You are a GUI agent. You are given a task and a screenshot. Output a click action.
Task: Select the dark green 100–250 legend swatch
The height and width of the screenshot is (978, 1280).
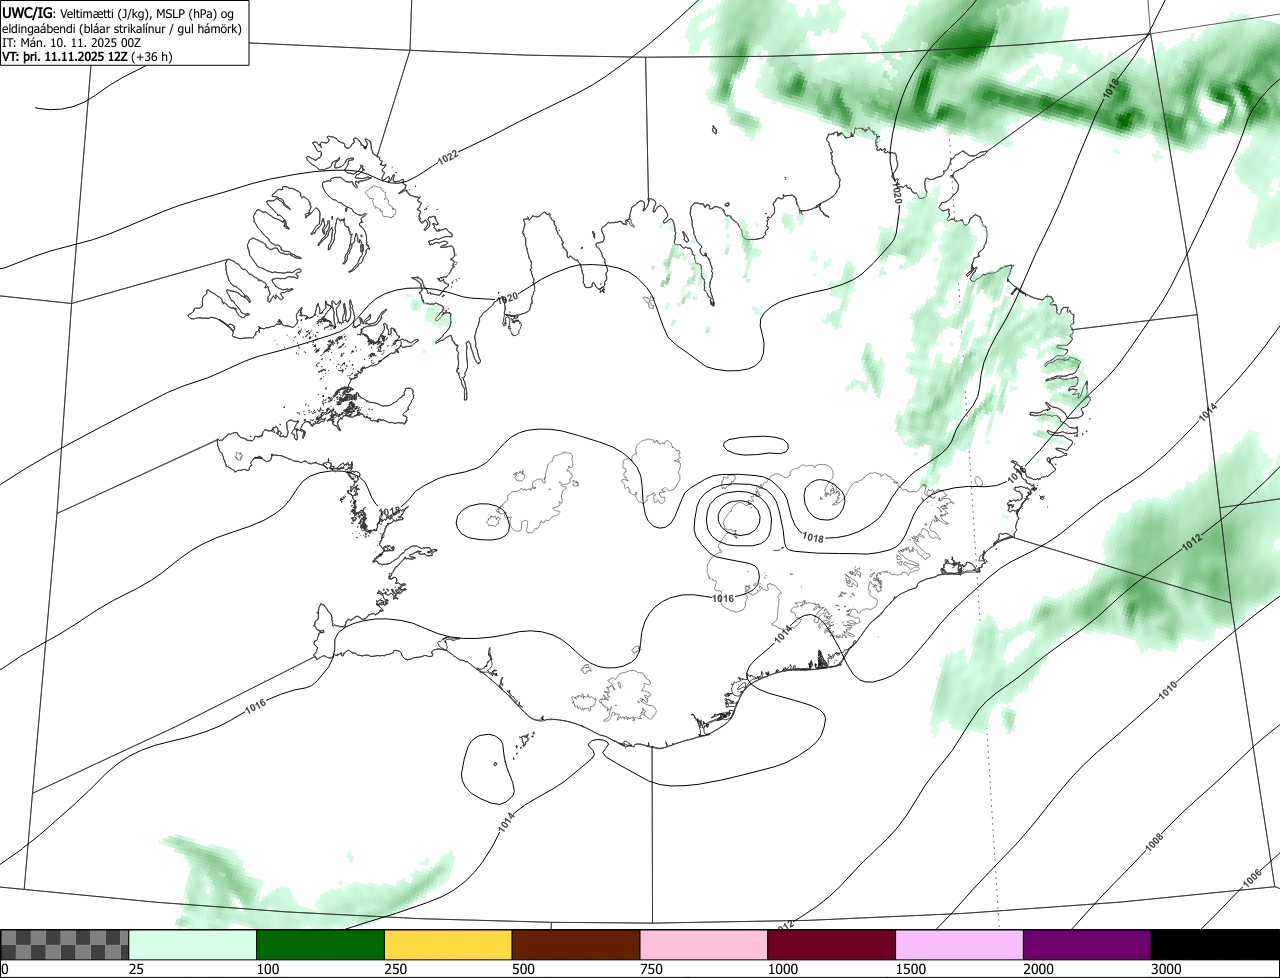[321, 944]
